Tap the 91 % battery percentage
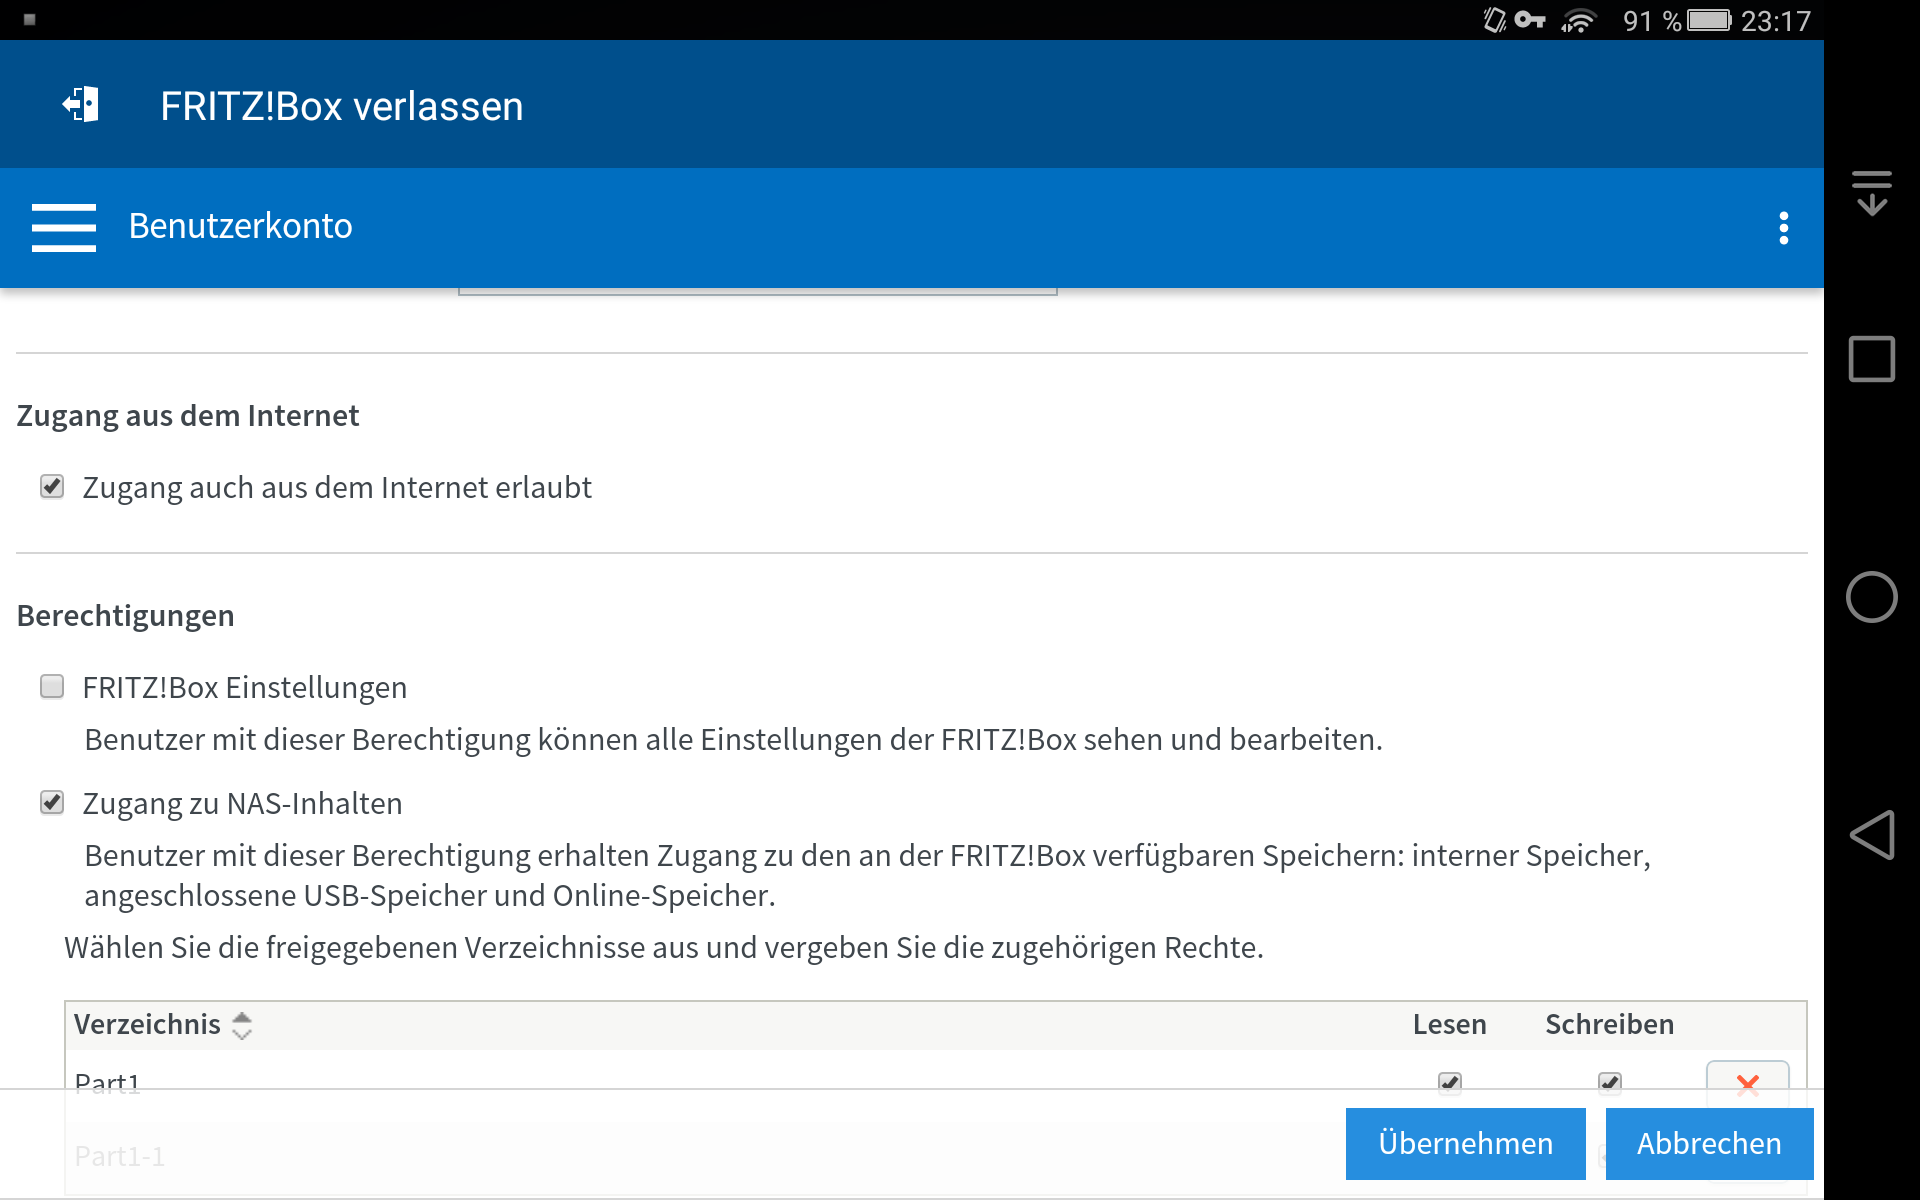This screenshot has width=1920, height=1200. pos(1652,21)
